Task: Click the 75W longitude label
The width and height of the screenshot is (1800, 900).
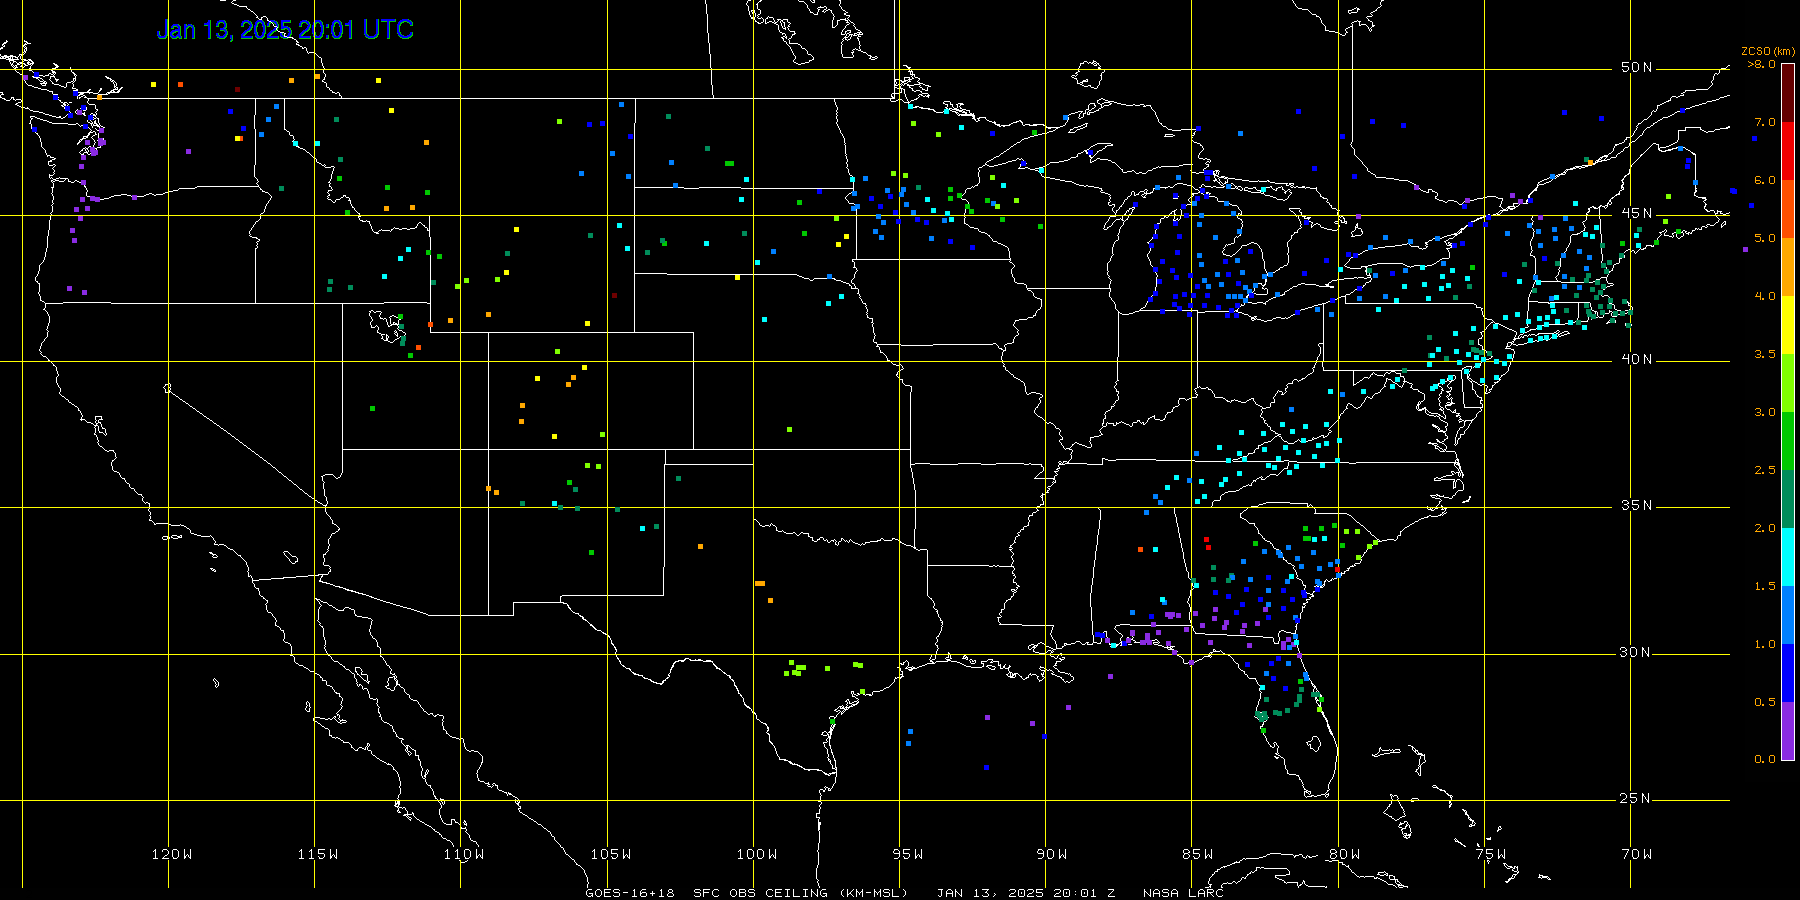Action: click(1491, 854)
